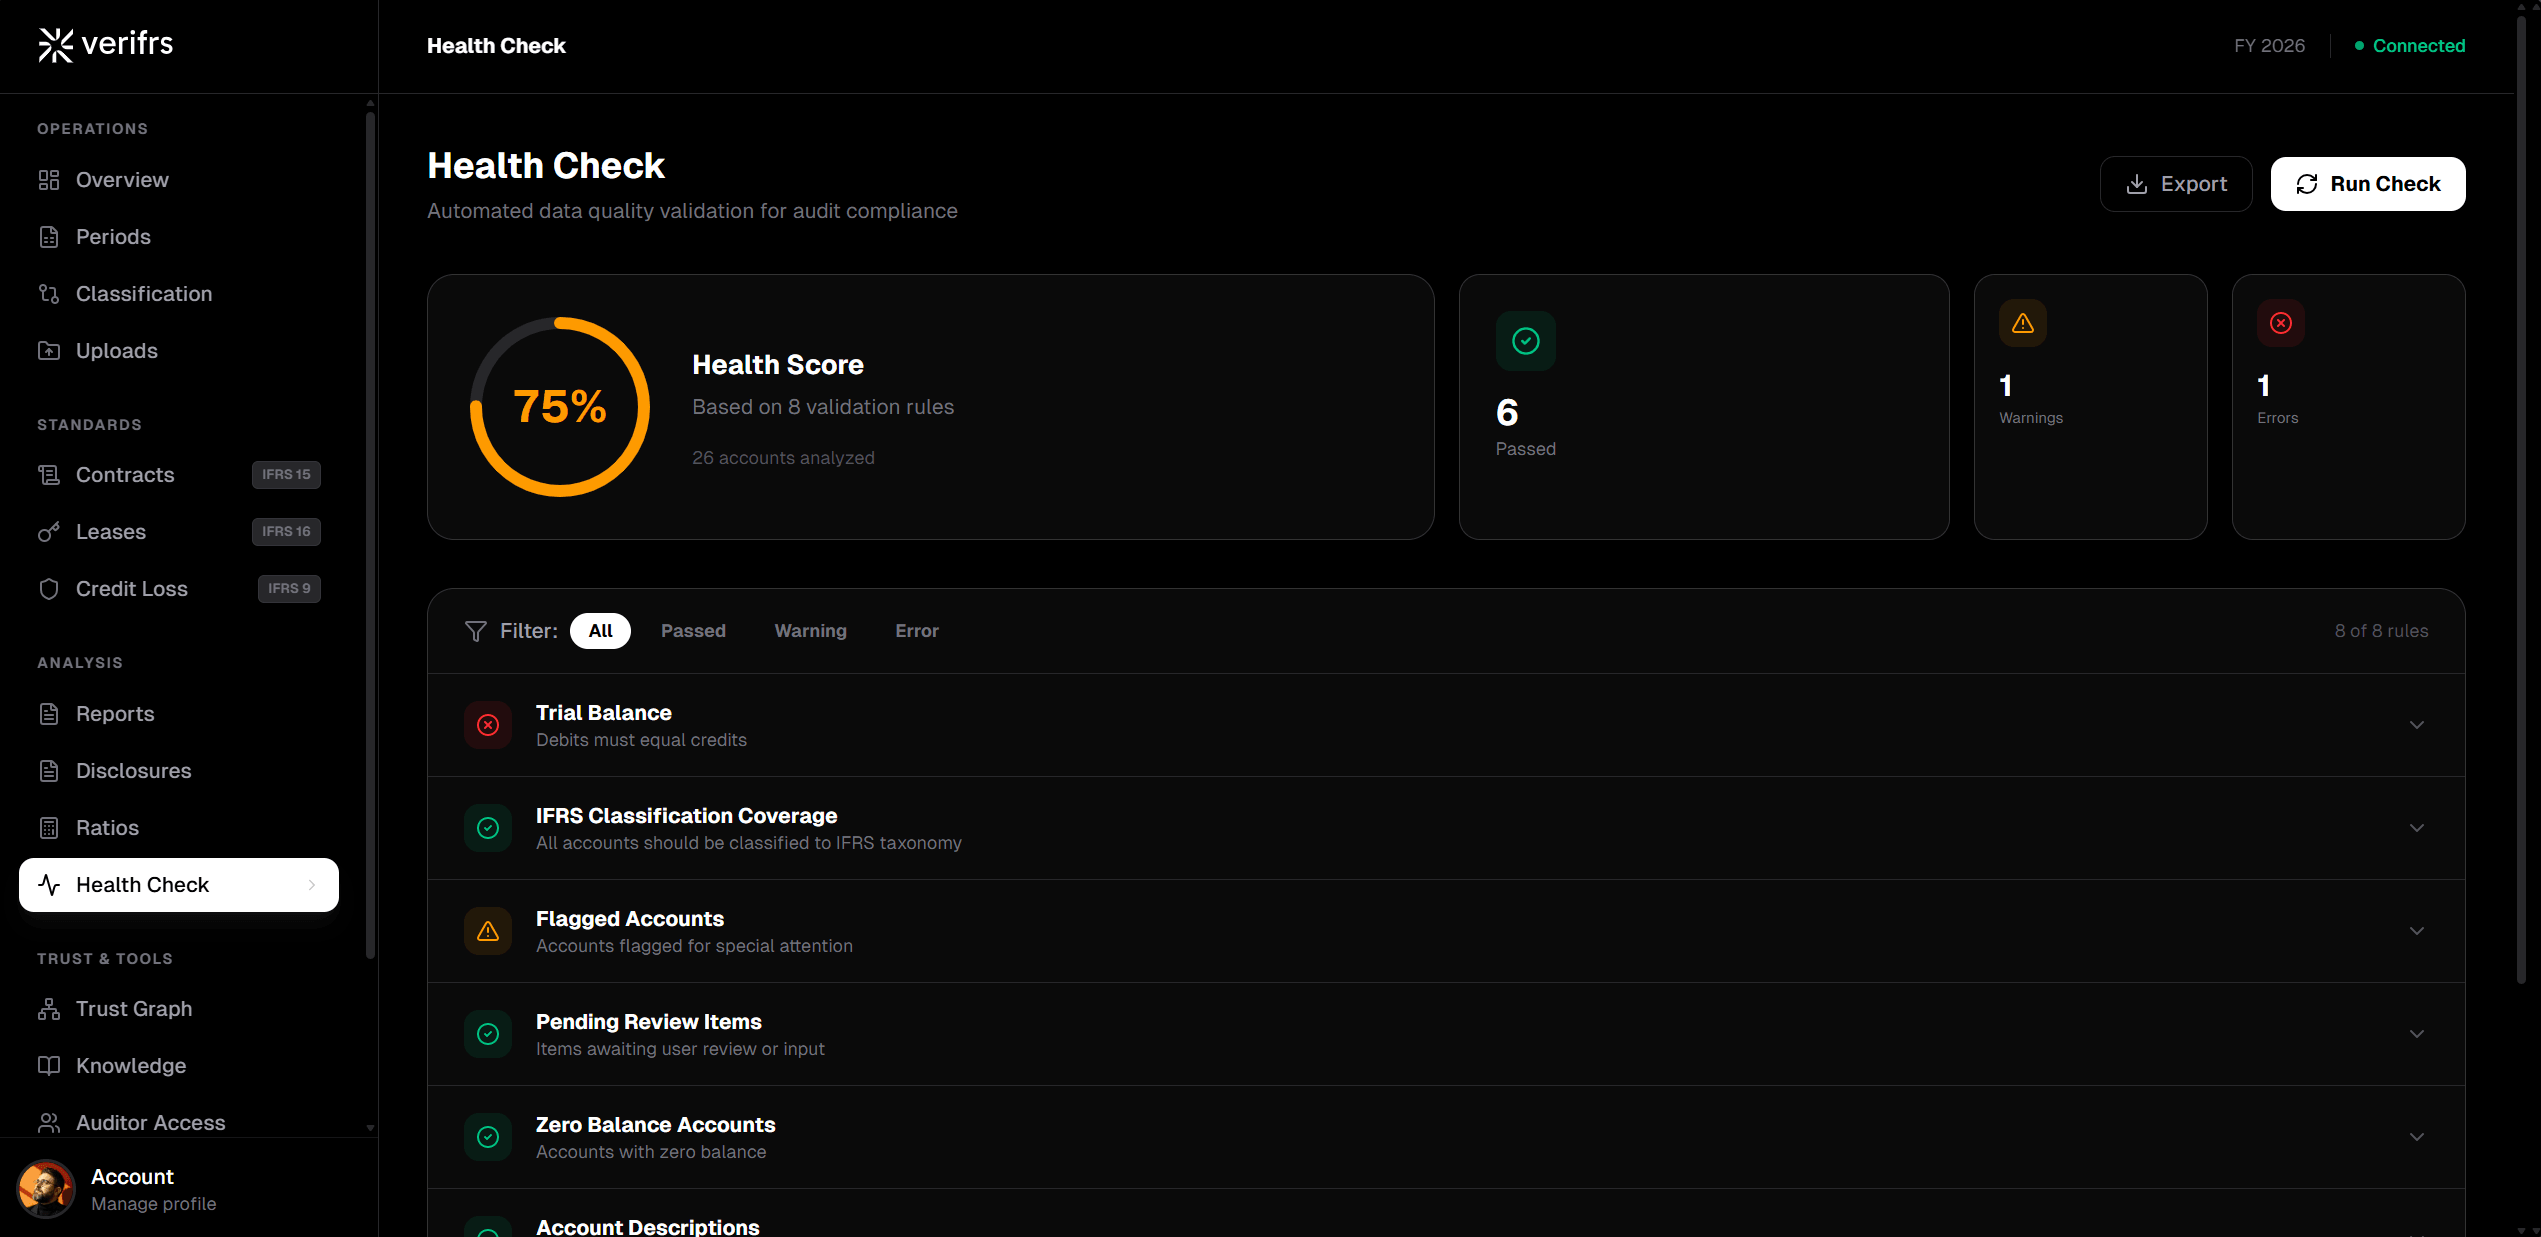
Task: Click the Run Check button
Action: click(x=2367, y=184)
